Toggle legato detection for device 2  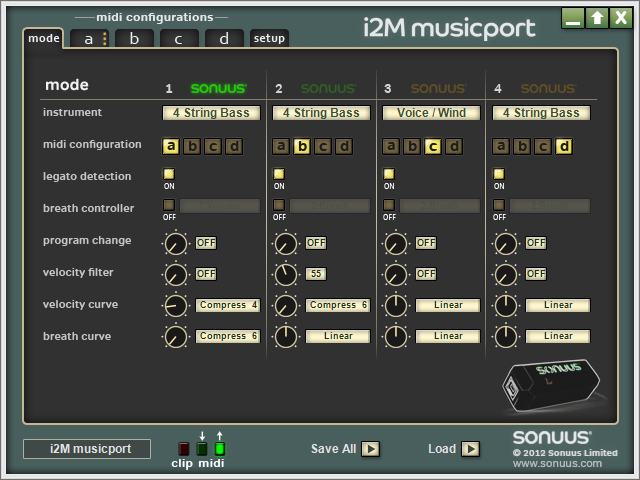click(279, 174)
